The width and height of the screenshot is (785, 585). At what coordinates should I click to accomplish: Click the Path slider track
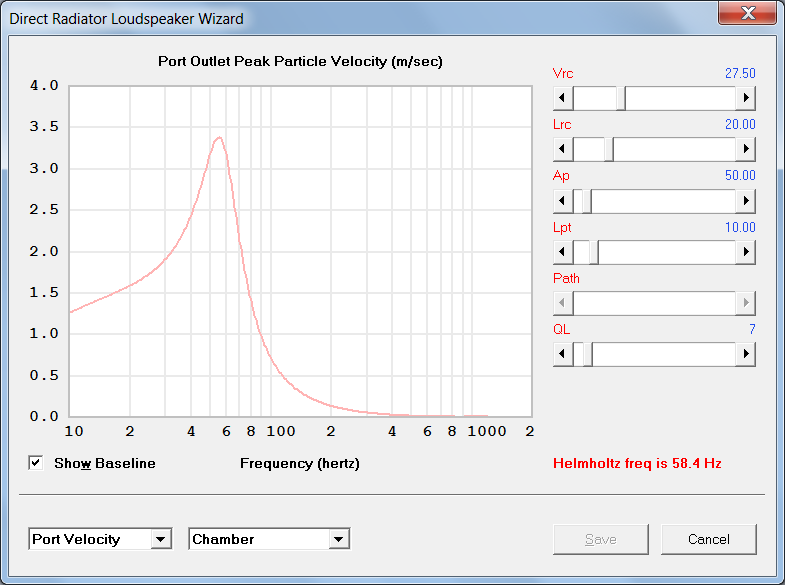click(x=654, y=303)
